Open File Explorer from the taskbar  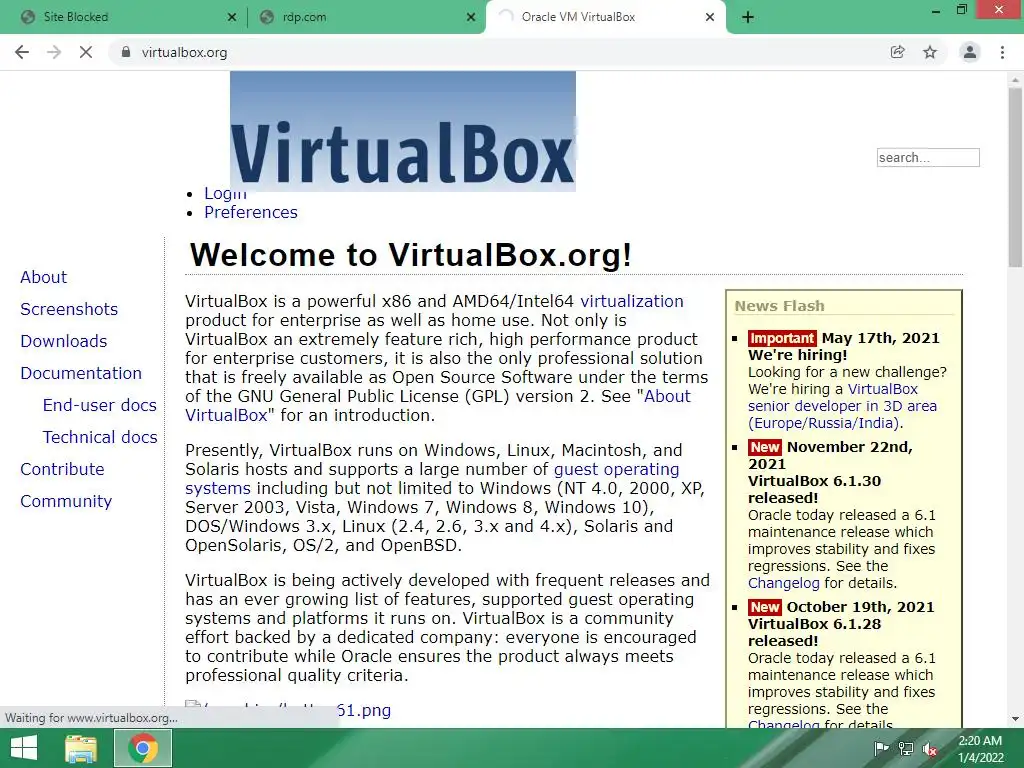81,748
